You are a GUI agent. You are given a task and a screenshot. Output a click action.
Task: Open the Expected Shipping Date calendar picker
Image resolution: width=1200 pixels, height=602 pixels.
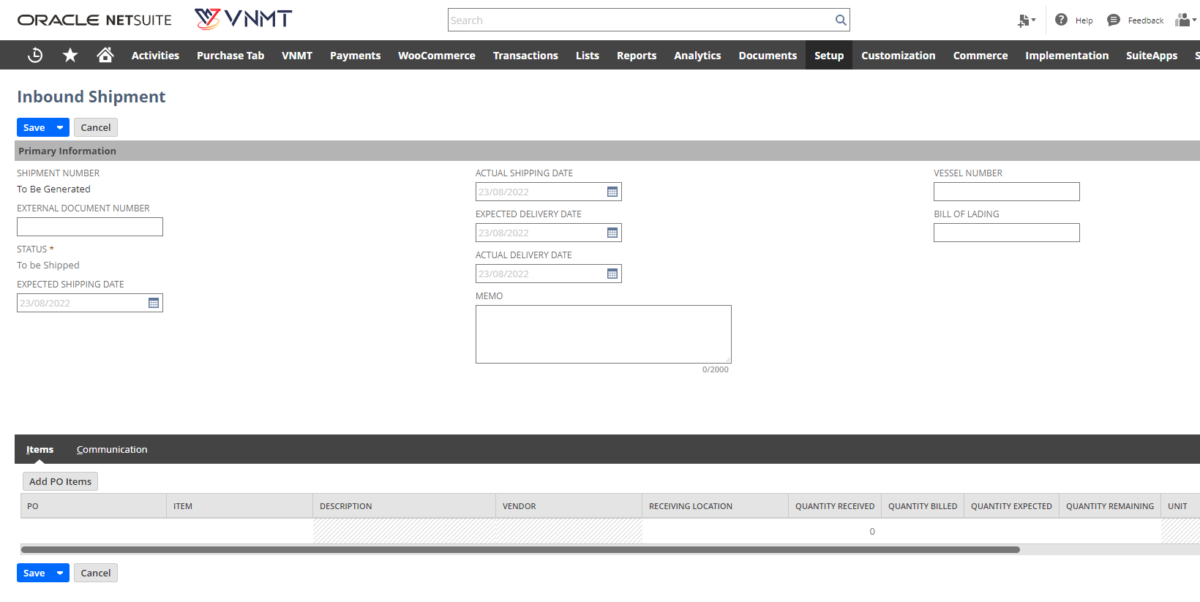click(155, 302)
